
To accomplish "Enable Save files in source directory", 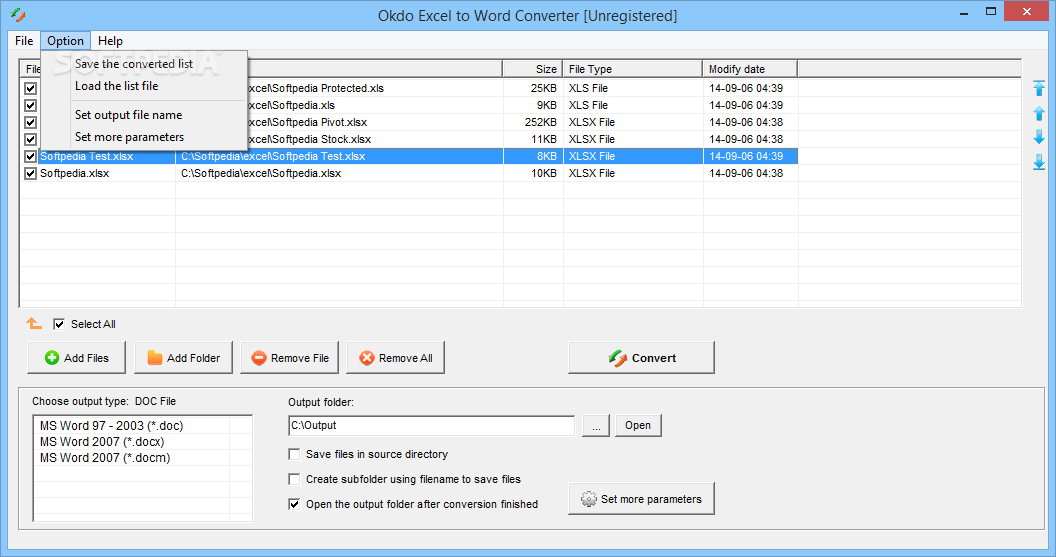I will 294,454.
